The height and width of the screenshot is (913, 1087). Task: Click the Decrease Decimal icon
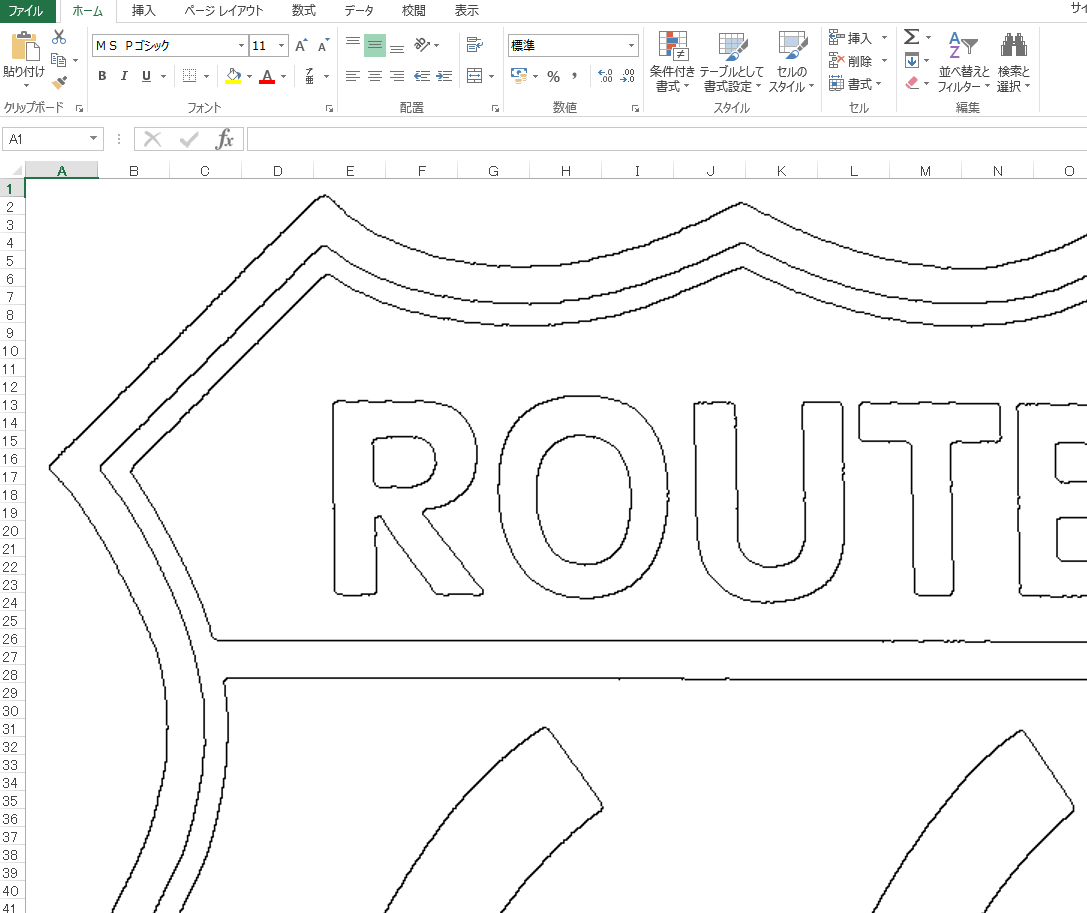tap(627, 76)
